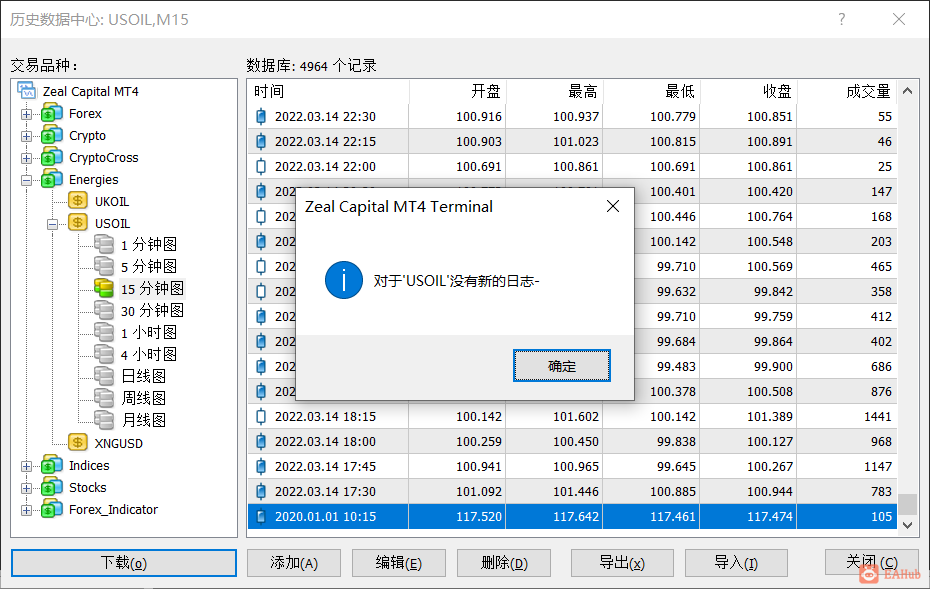The height and width of the screenshot is (589, 930).
Task: Click the 编辑(E) edit button
Action: [399, 562]
